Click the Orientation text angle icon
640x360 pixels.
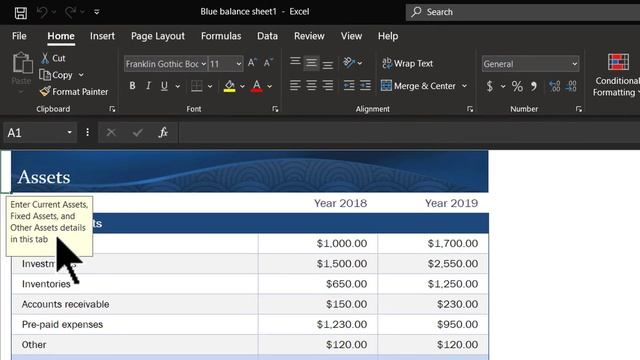coord(349,62)
